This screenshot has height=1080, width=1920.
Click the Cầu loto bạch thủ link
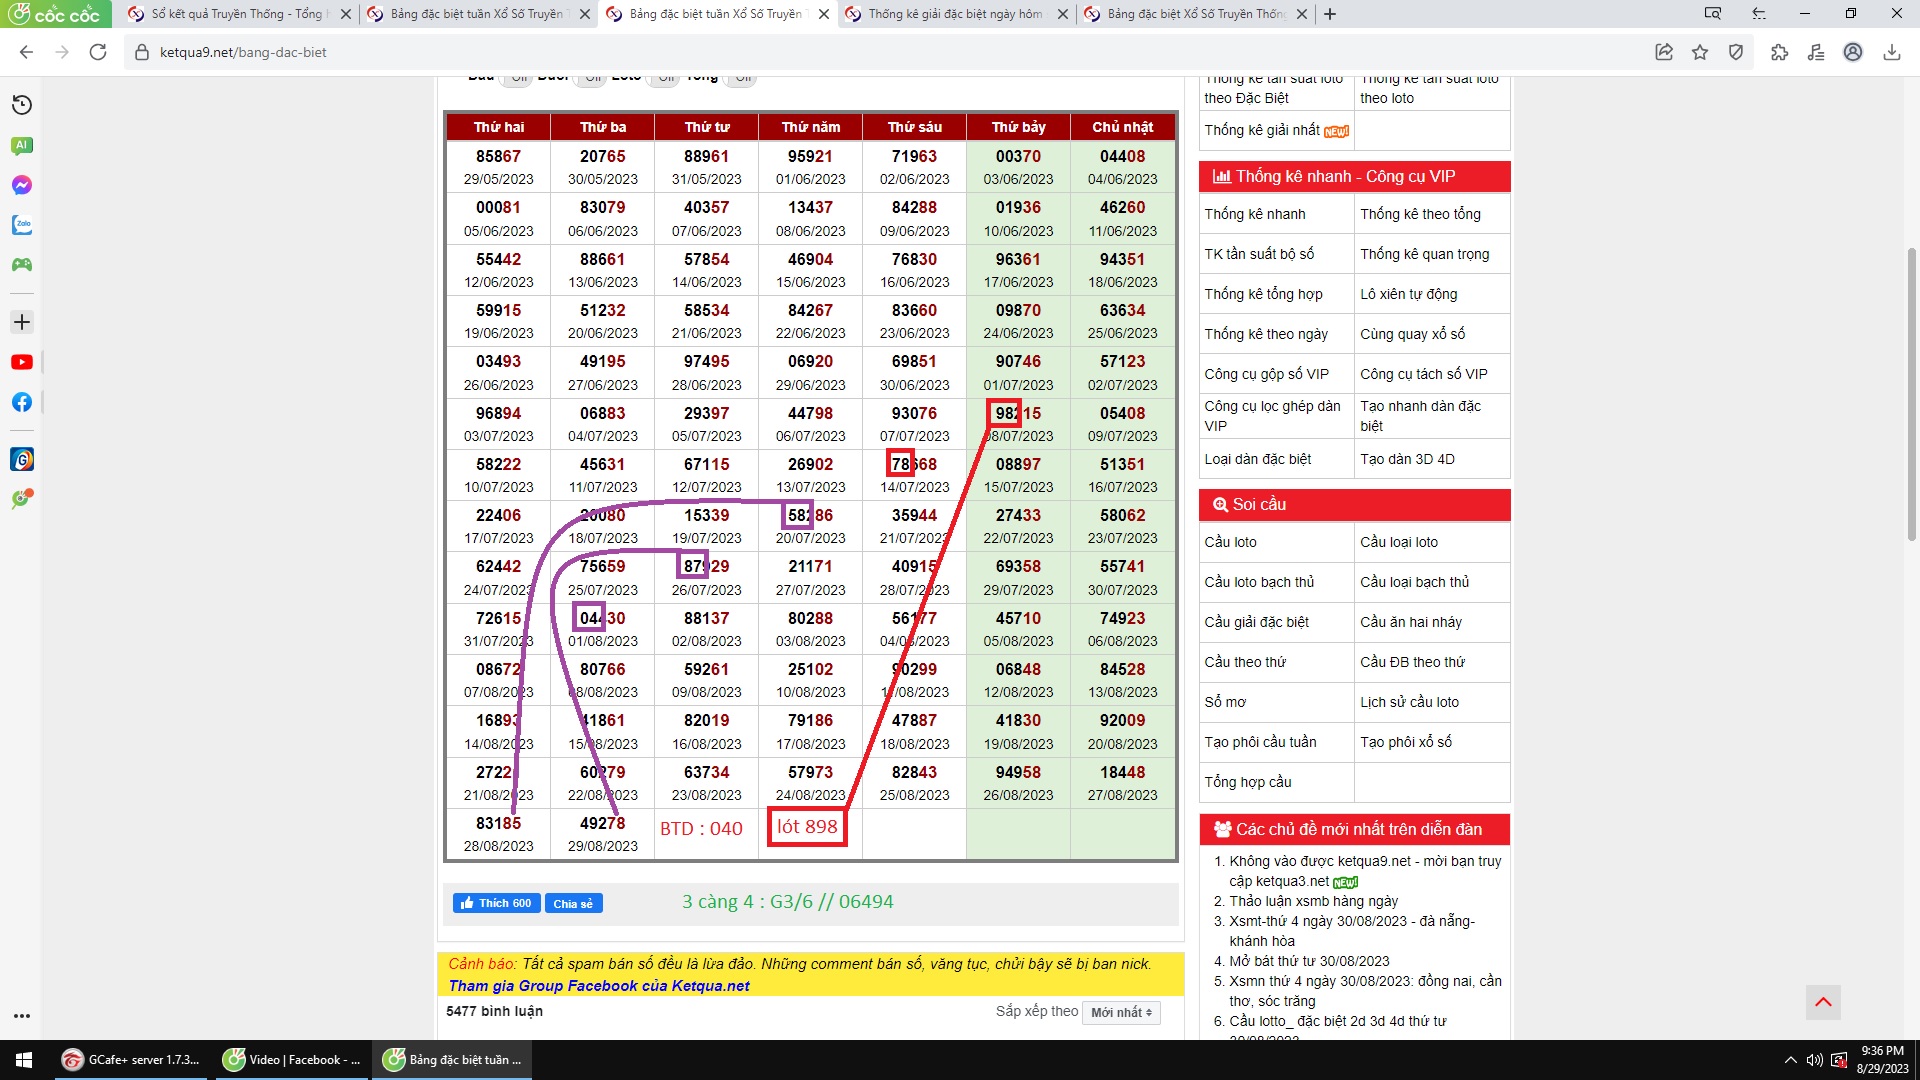click(1259, 582)
